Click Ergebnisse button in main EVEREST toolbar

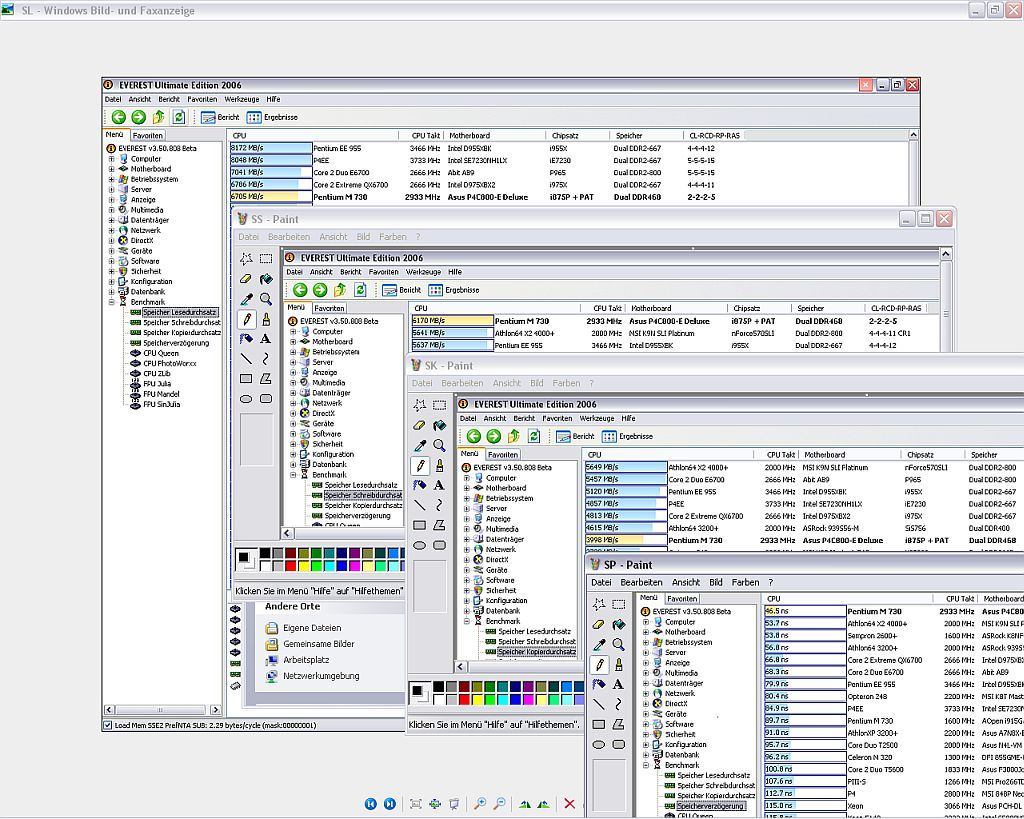tap(272, 117)
